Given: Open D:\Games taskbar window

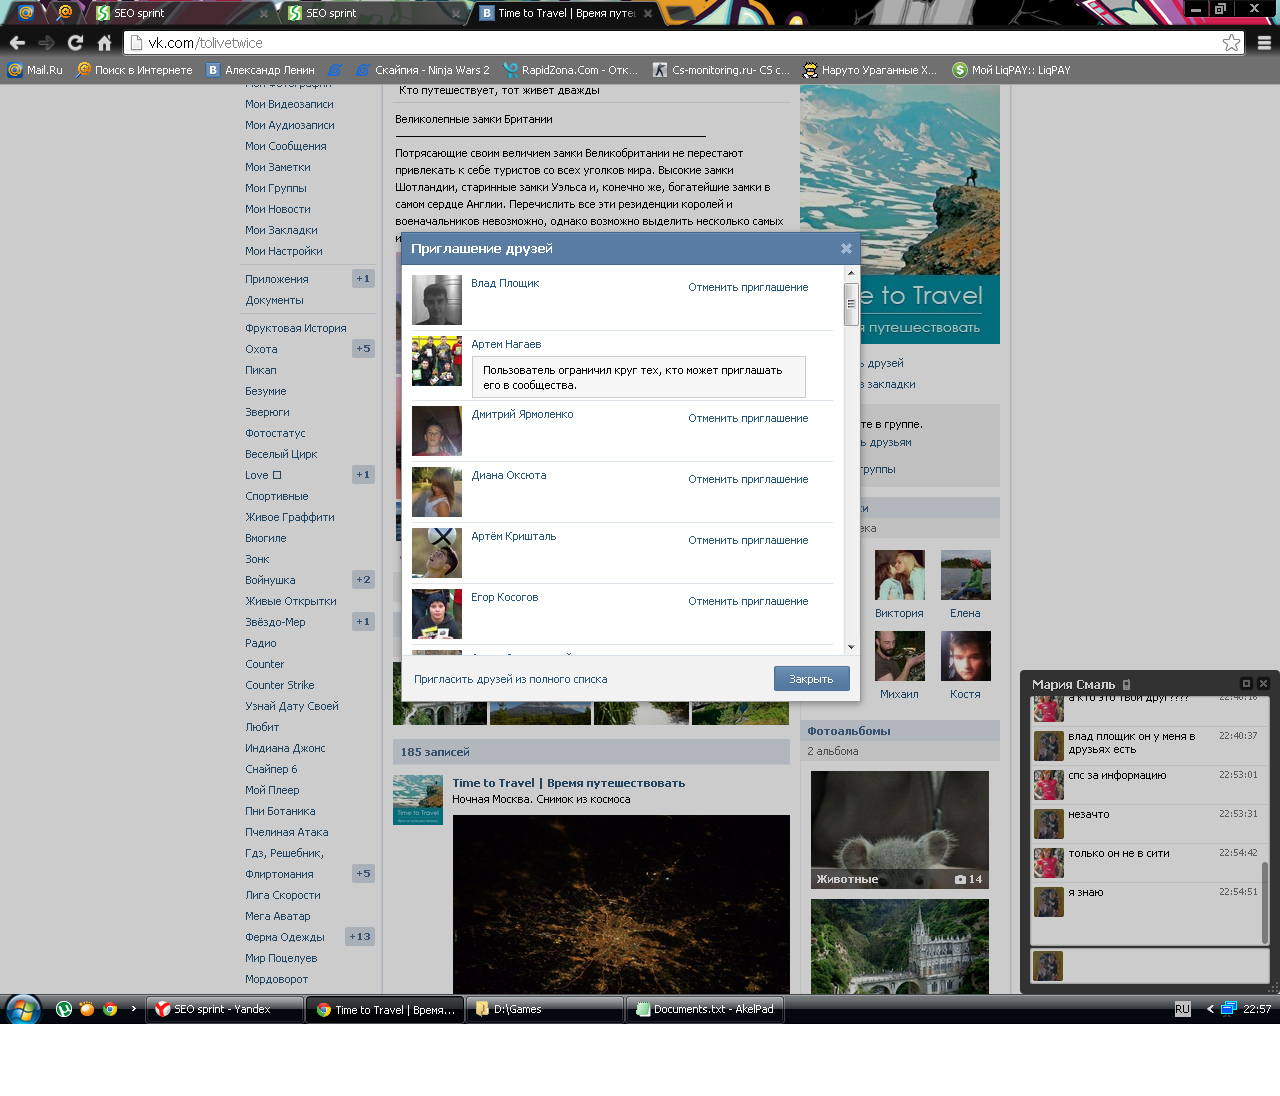Looking at the screenshot, I should tap(545, 1009).
